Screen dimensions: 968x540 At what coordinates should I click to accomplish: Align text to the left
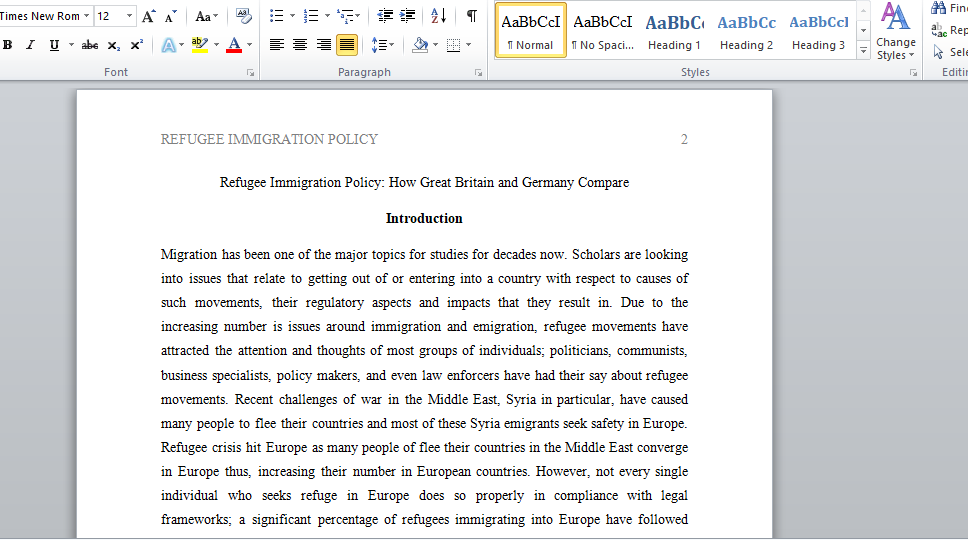click(x=277, y=45)
